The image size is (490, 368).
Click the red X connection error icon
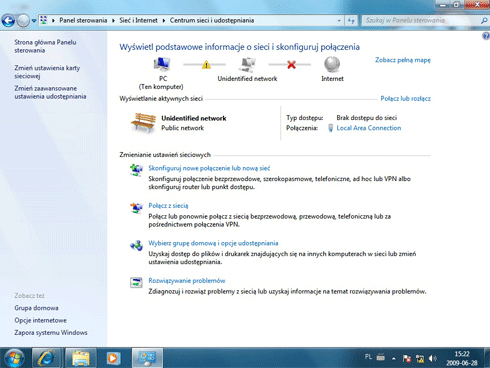pyautogui.click(x=291, y=65)
